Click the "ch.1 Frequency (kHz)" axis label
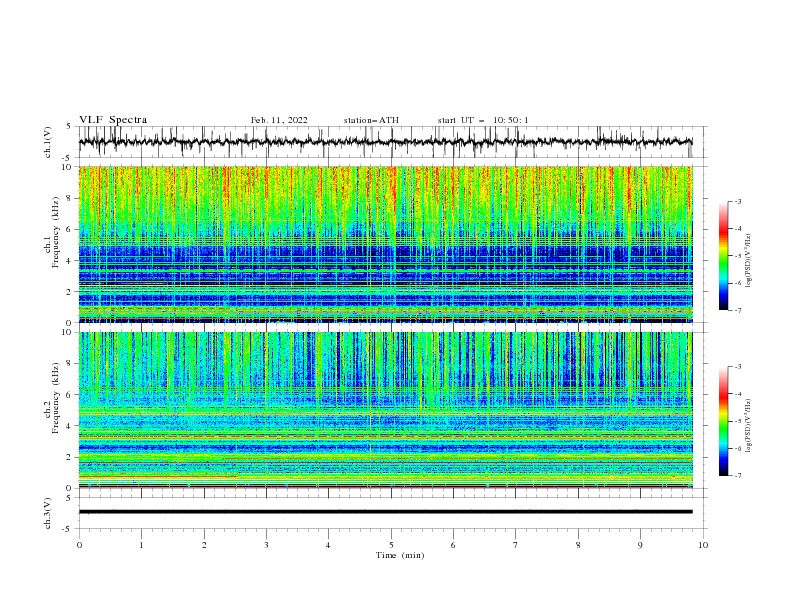 click(53, 233)
